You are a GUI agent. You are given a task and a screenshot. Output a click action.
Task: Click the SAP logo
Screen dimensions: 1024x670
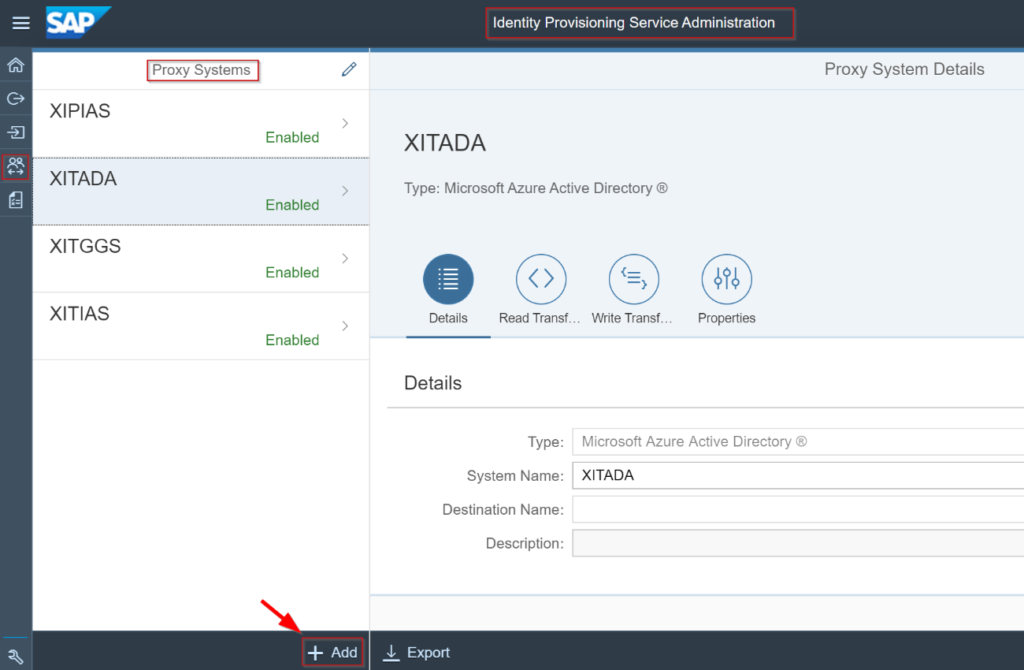click(78, 23)
